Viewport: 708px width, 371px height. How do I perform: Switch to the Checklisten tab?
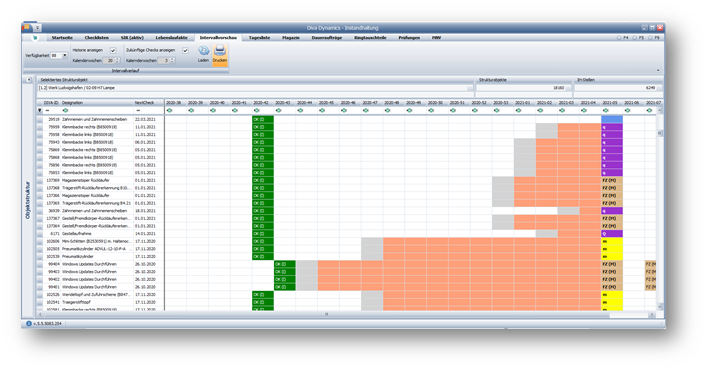[97, 38]
